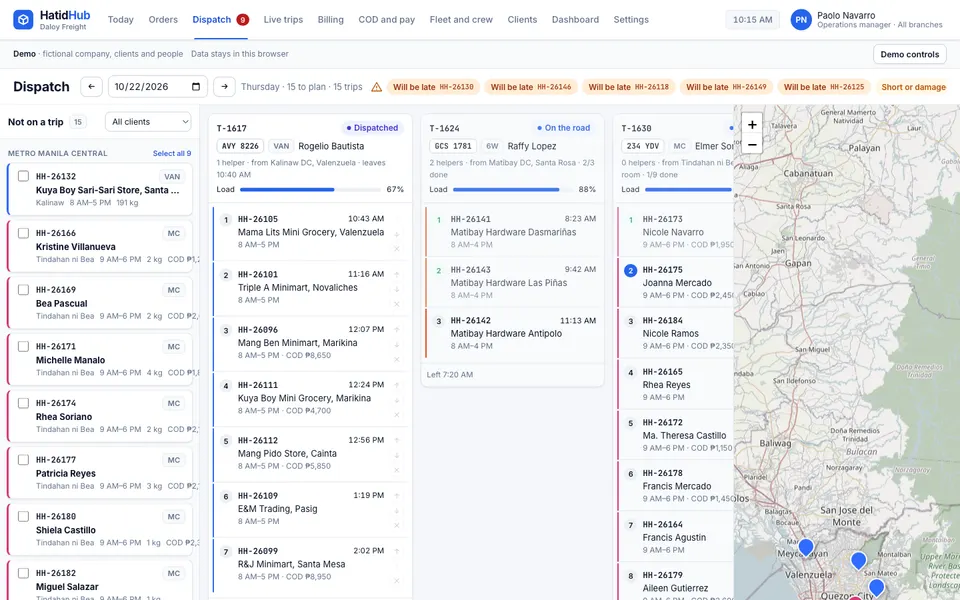The image size is (960, 600).
Task: Click the dispatch date input 10/22/2026
Action: 157,86
